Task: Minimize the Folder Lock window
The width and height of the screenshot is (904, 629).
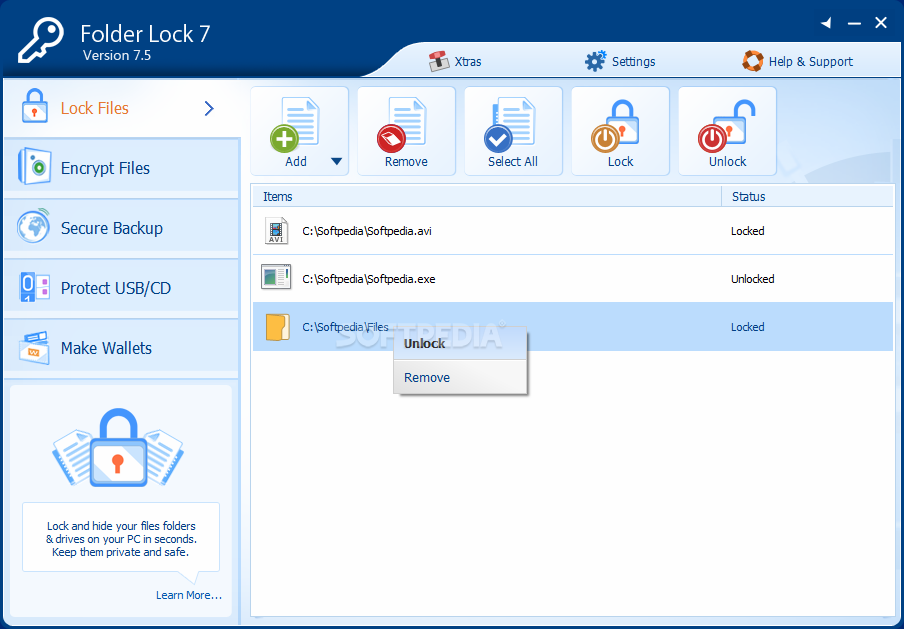Action: click(854, 24)
